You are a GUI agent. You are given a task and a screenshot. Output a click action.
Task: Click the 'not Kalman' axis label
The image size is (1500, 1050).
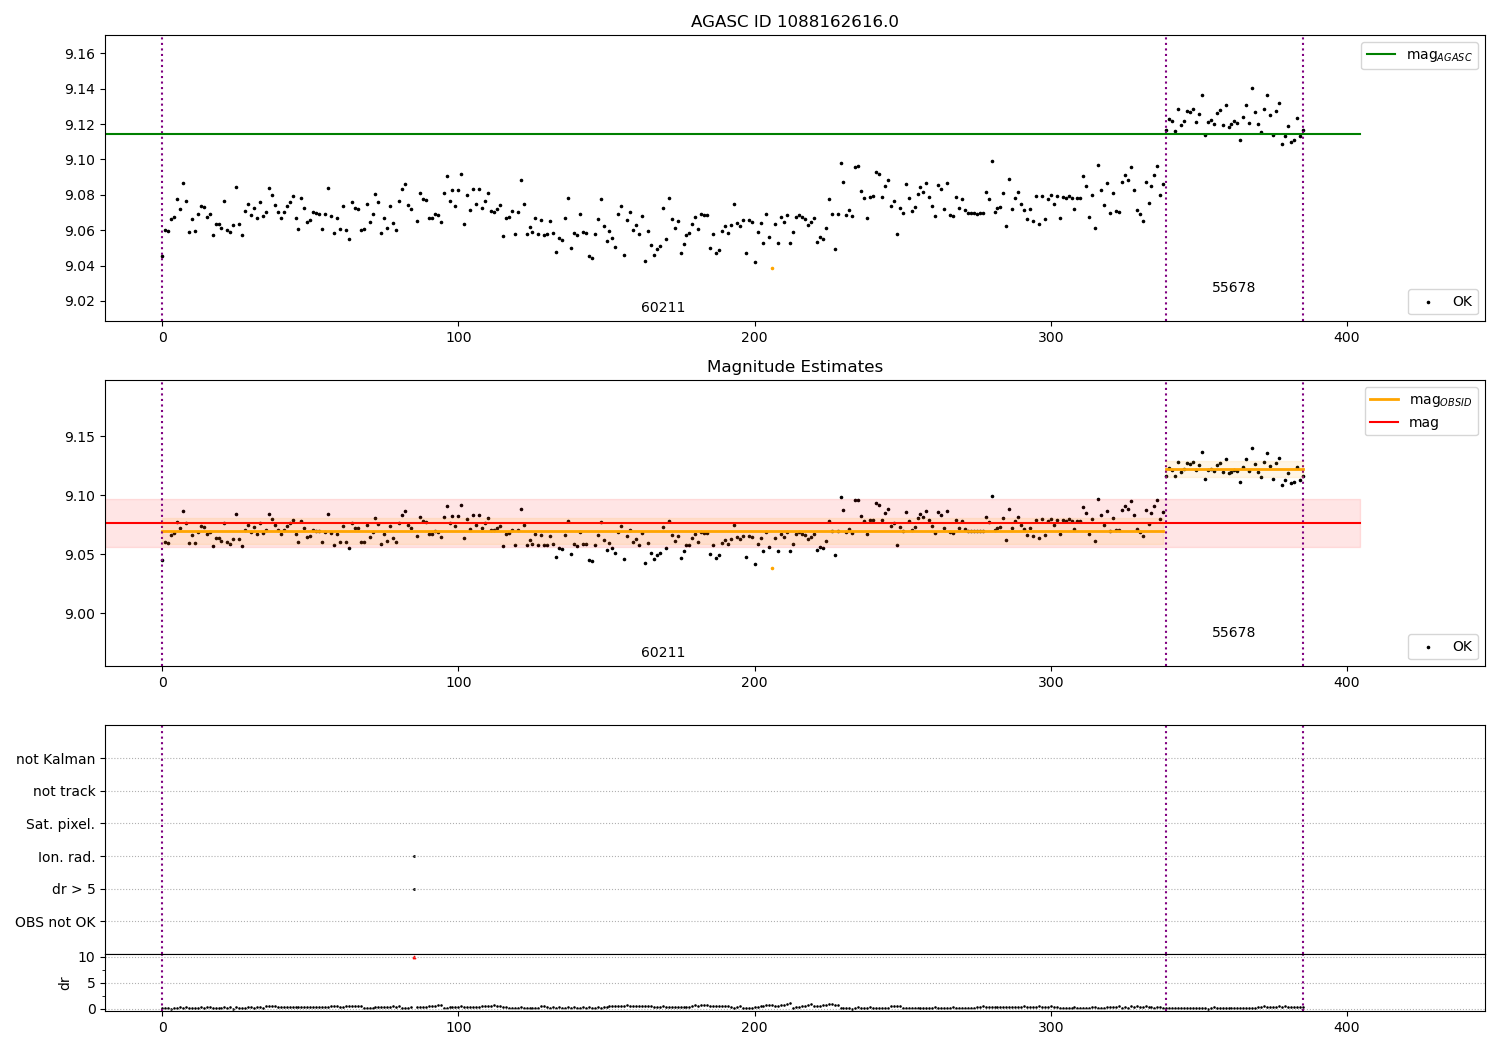pyautogui.click(x=56, y=759)
